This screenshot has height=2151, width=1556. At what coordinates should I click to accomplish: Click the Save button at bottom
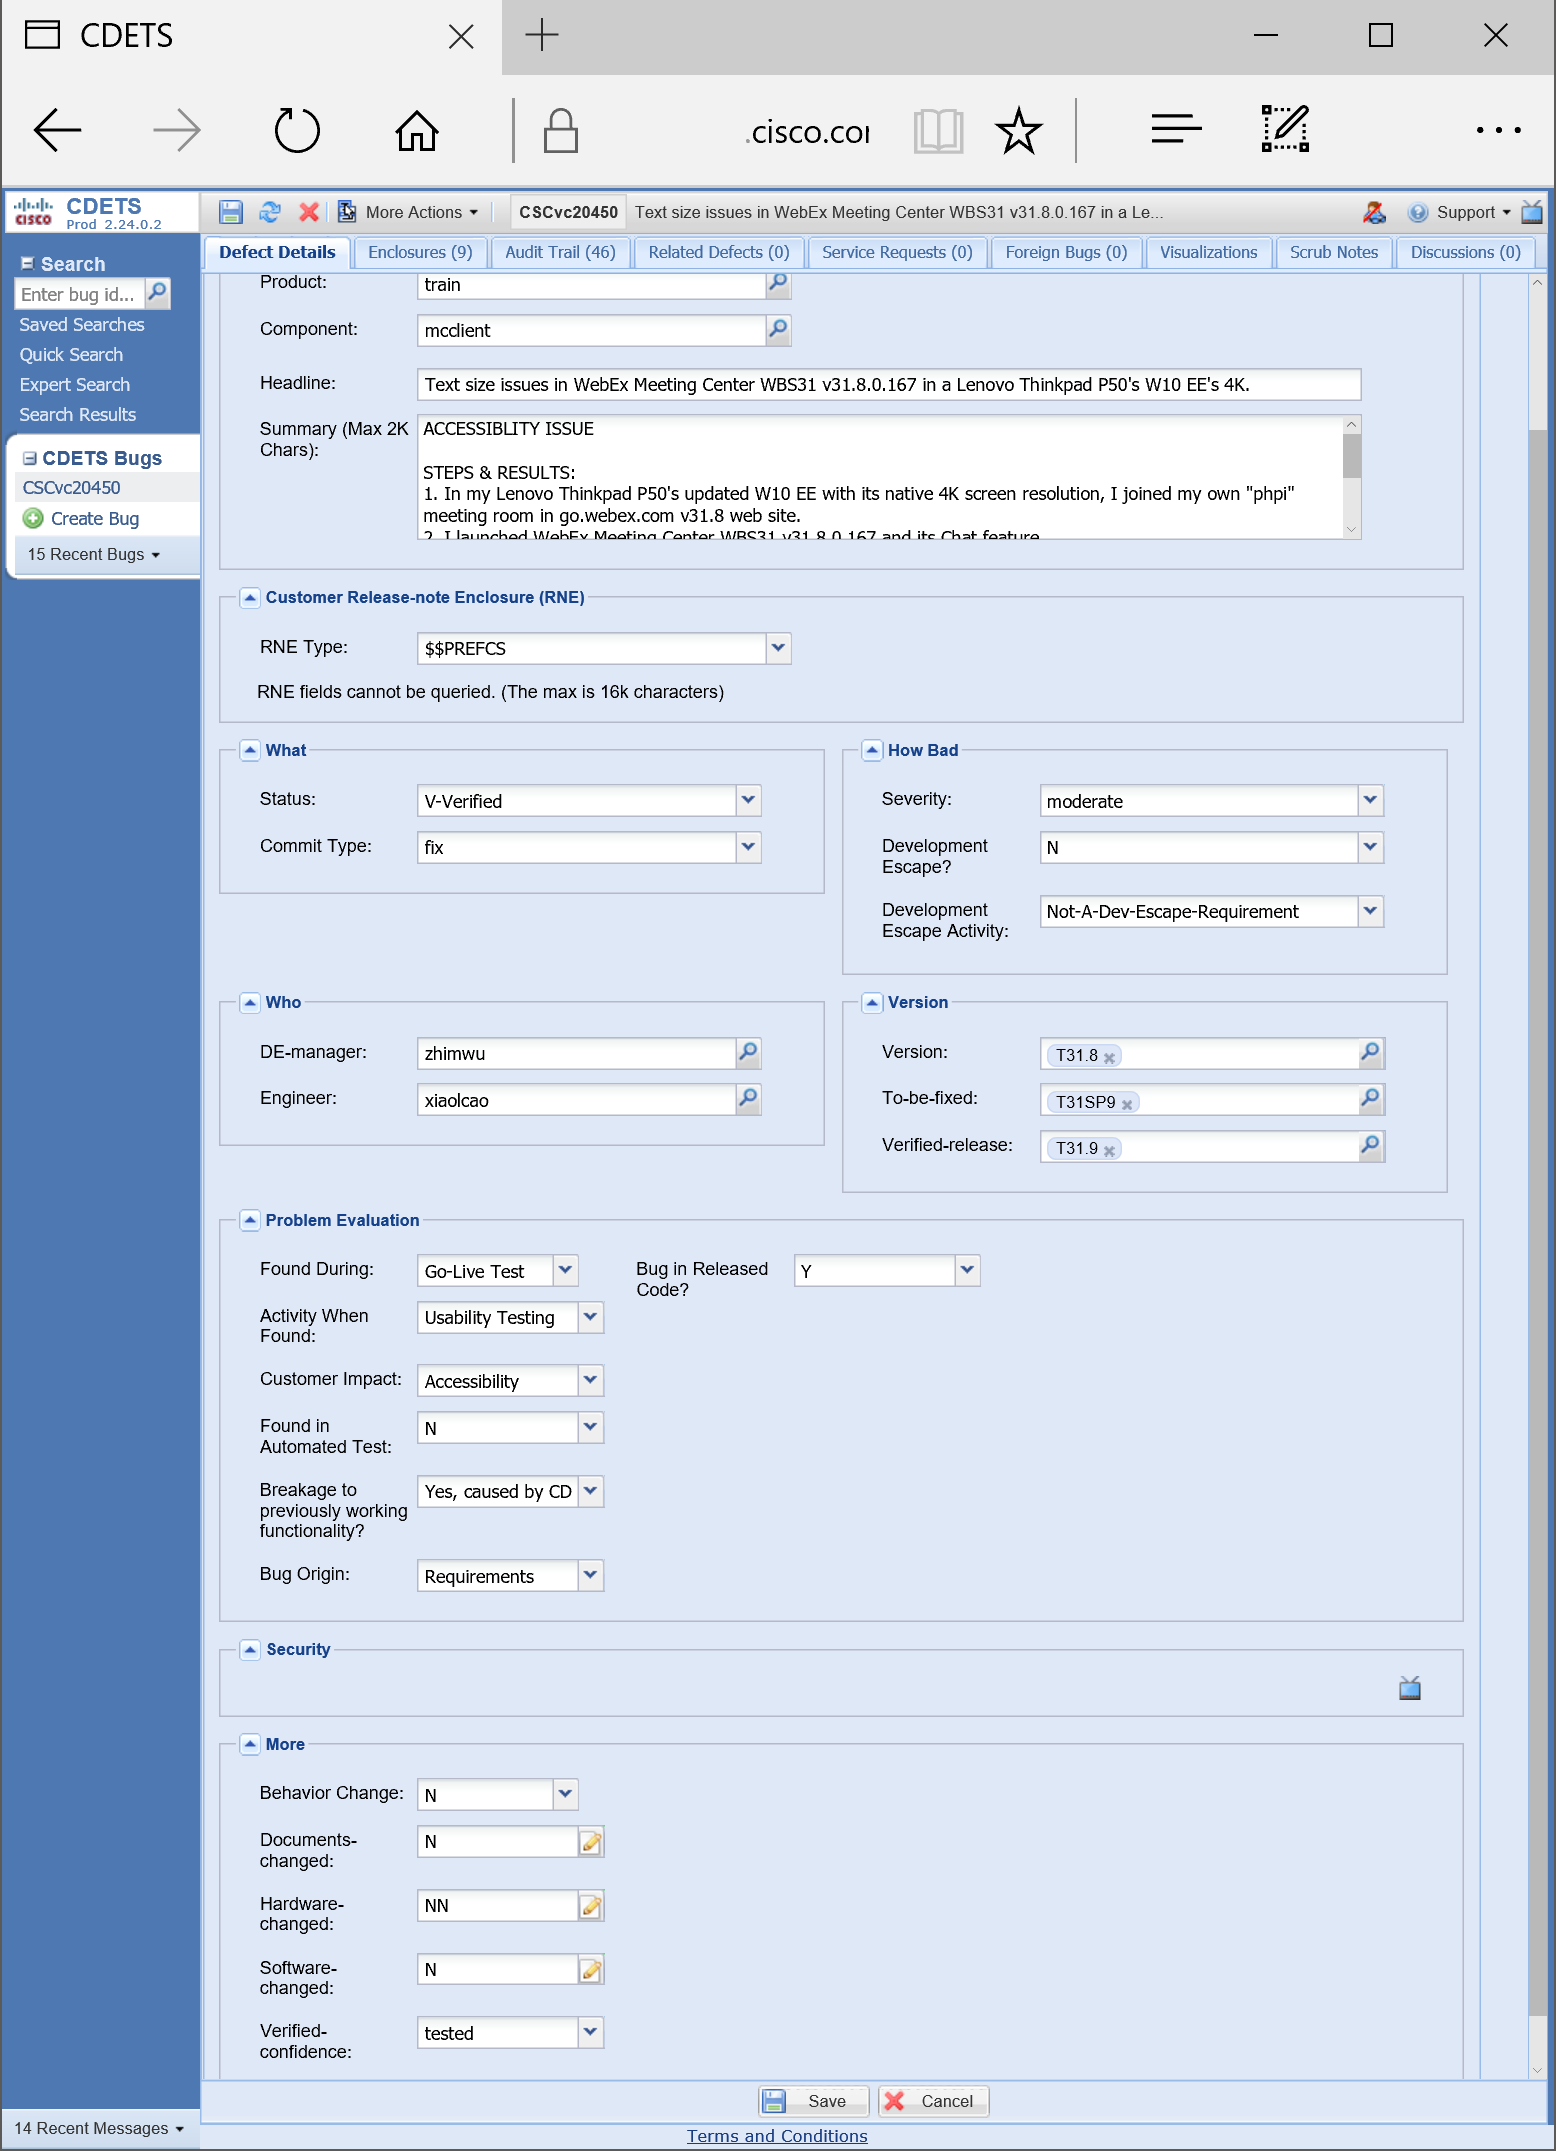click(x=814, y=2101)
